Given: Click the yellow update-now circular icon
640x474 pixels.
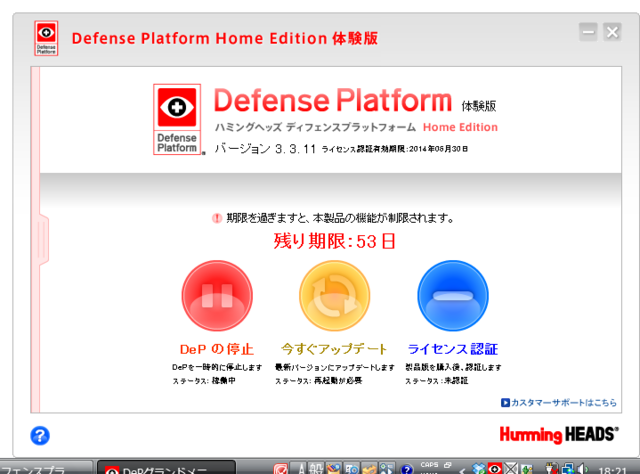Looking at the screenshot, I should [335, 296].
